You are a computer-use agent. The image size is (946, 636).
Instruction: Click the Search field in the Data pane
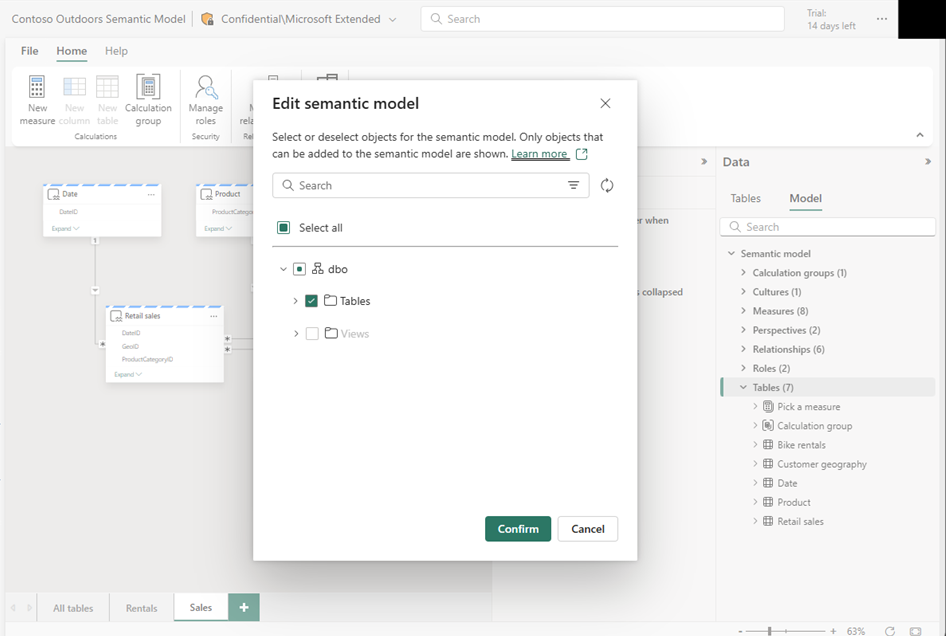(x=827, y=227)
